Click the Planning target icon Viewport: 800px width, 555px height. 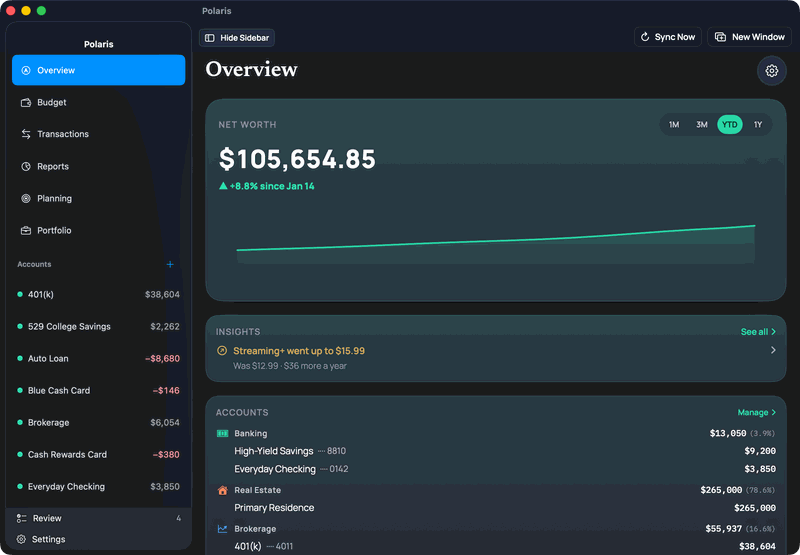[26, 198]
